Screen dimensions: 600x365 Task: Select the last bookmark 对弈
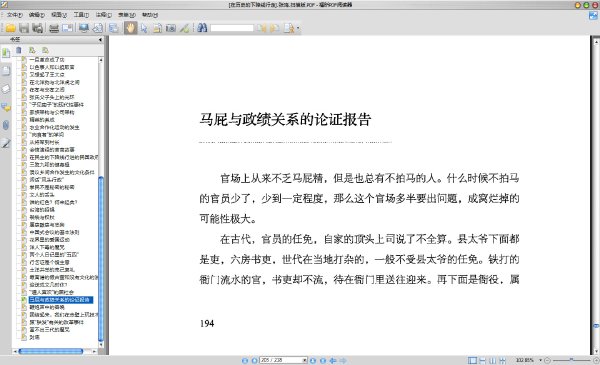point(34,337)
